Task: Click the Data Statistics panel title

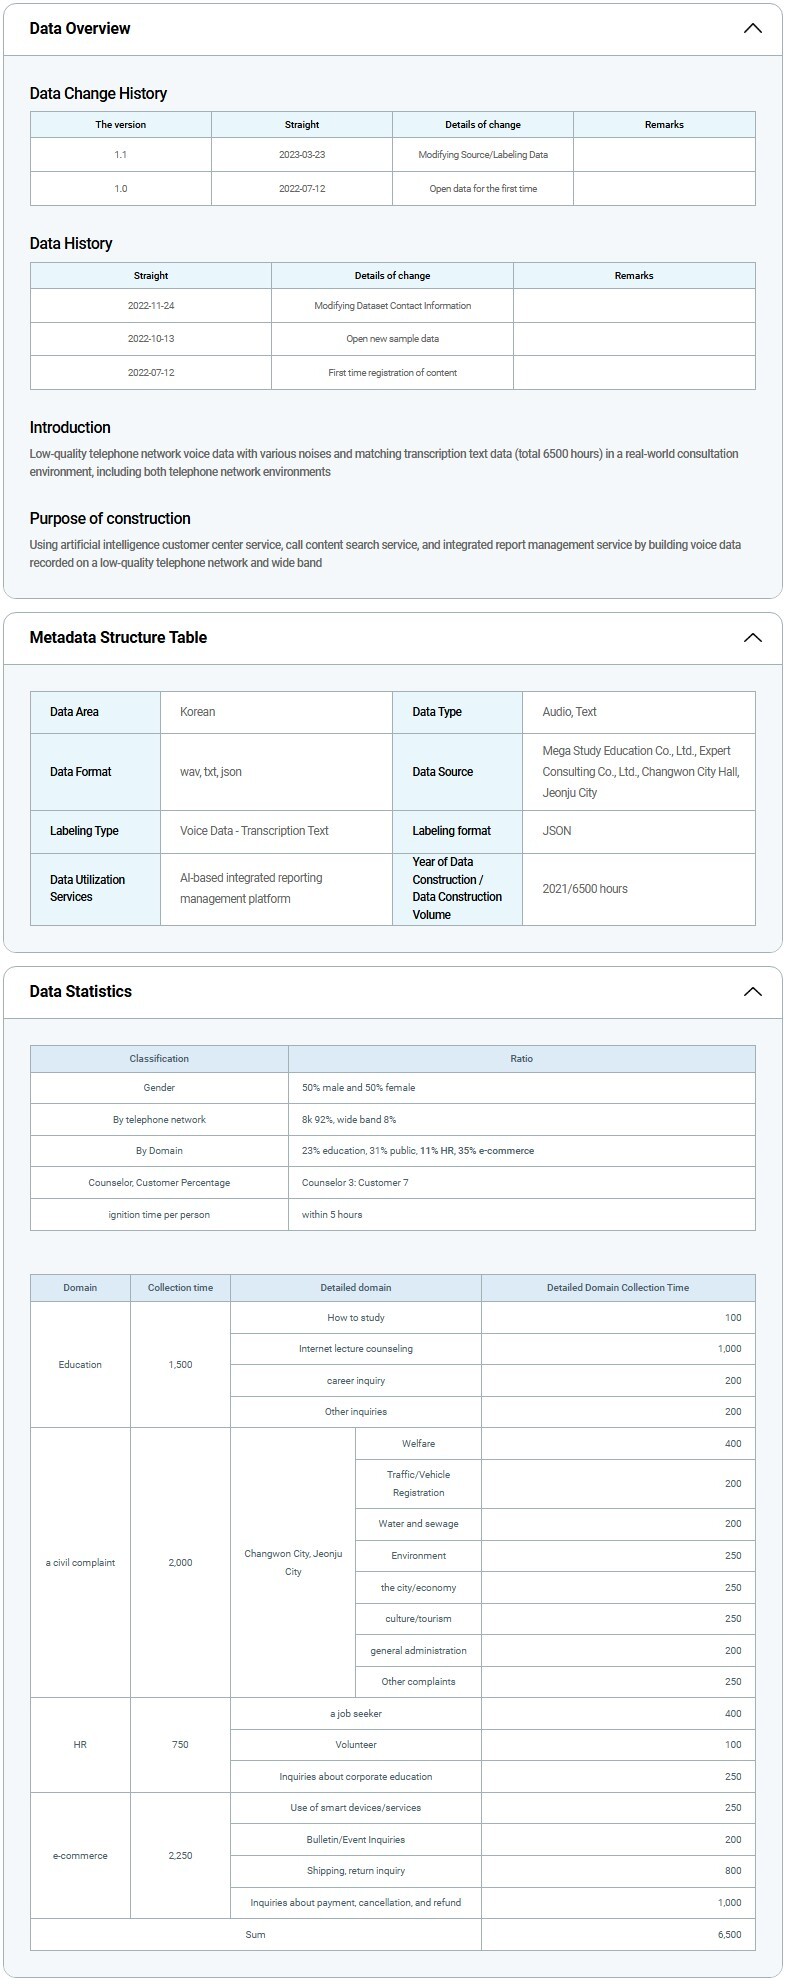Action: point(81,992)
